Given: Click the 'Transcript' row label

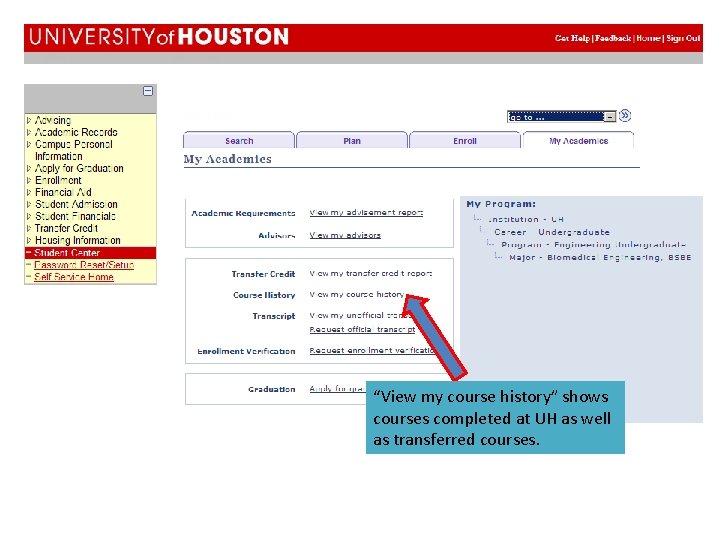Looking at the screenshot, I should 274,316.
